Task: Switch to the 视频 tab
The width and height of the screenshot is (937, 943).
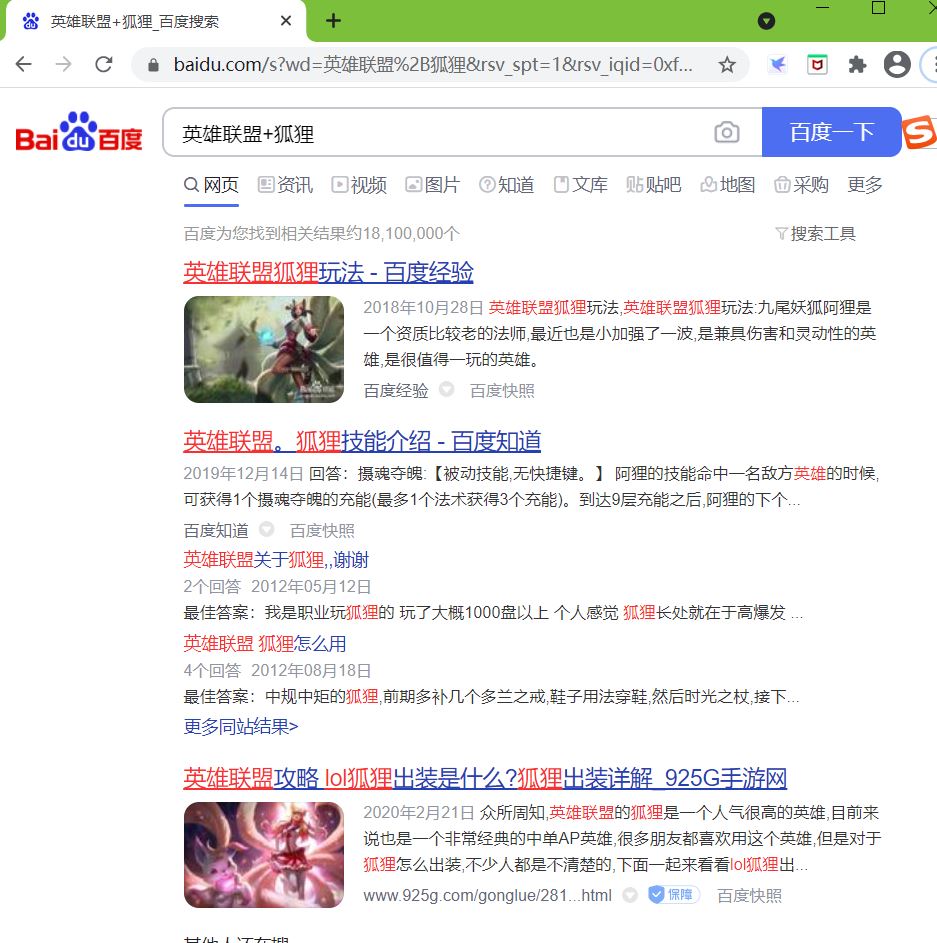Action: 359,185
